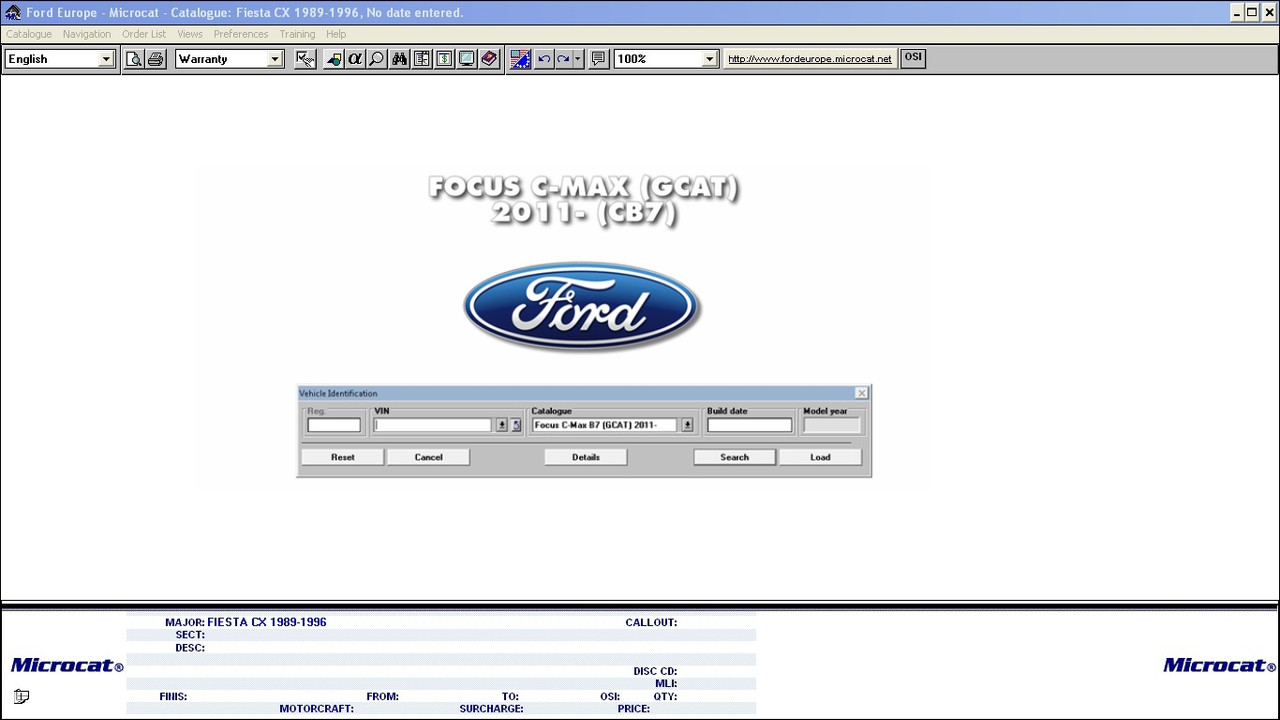Click the magnifying glass search icon
The image size is (1280, 720).
(x=376, y=59)
